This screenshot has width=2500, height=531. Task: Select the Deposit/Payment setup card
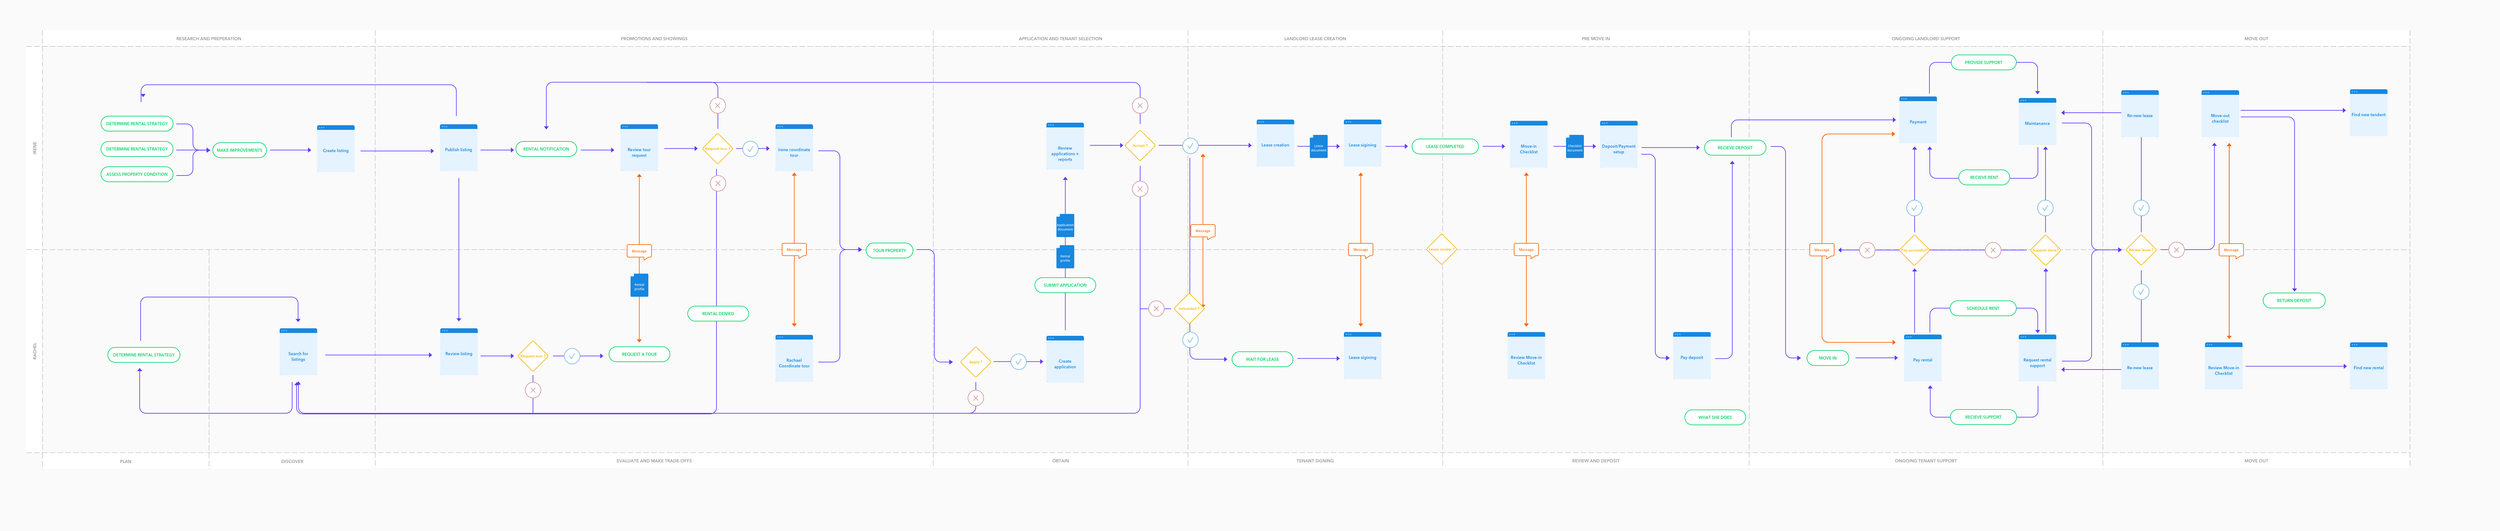click(1619, 145)
